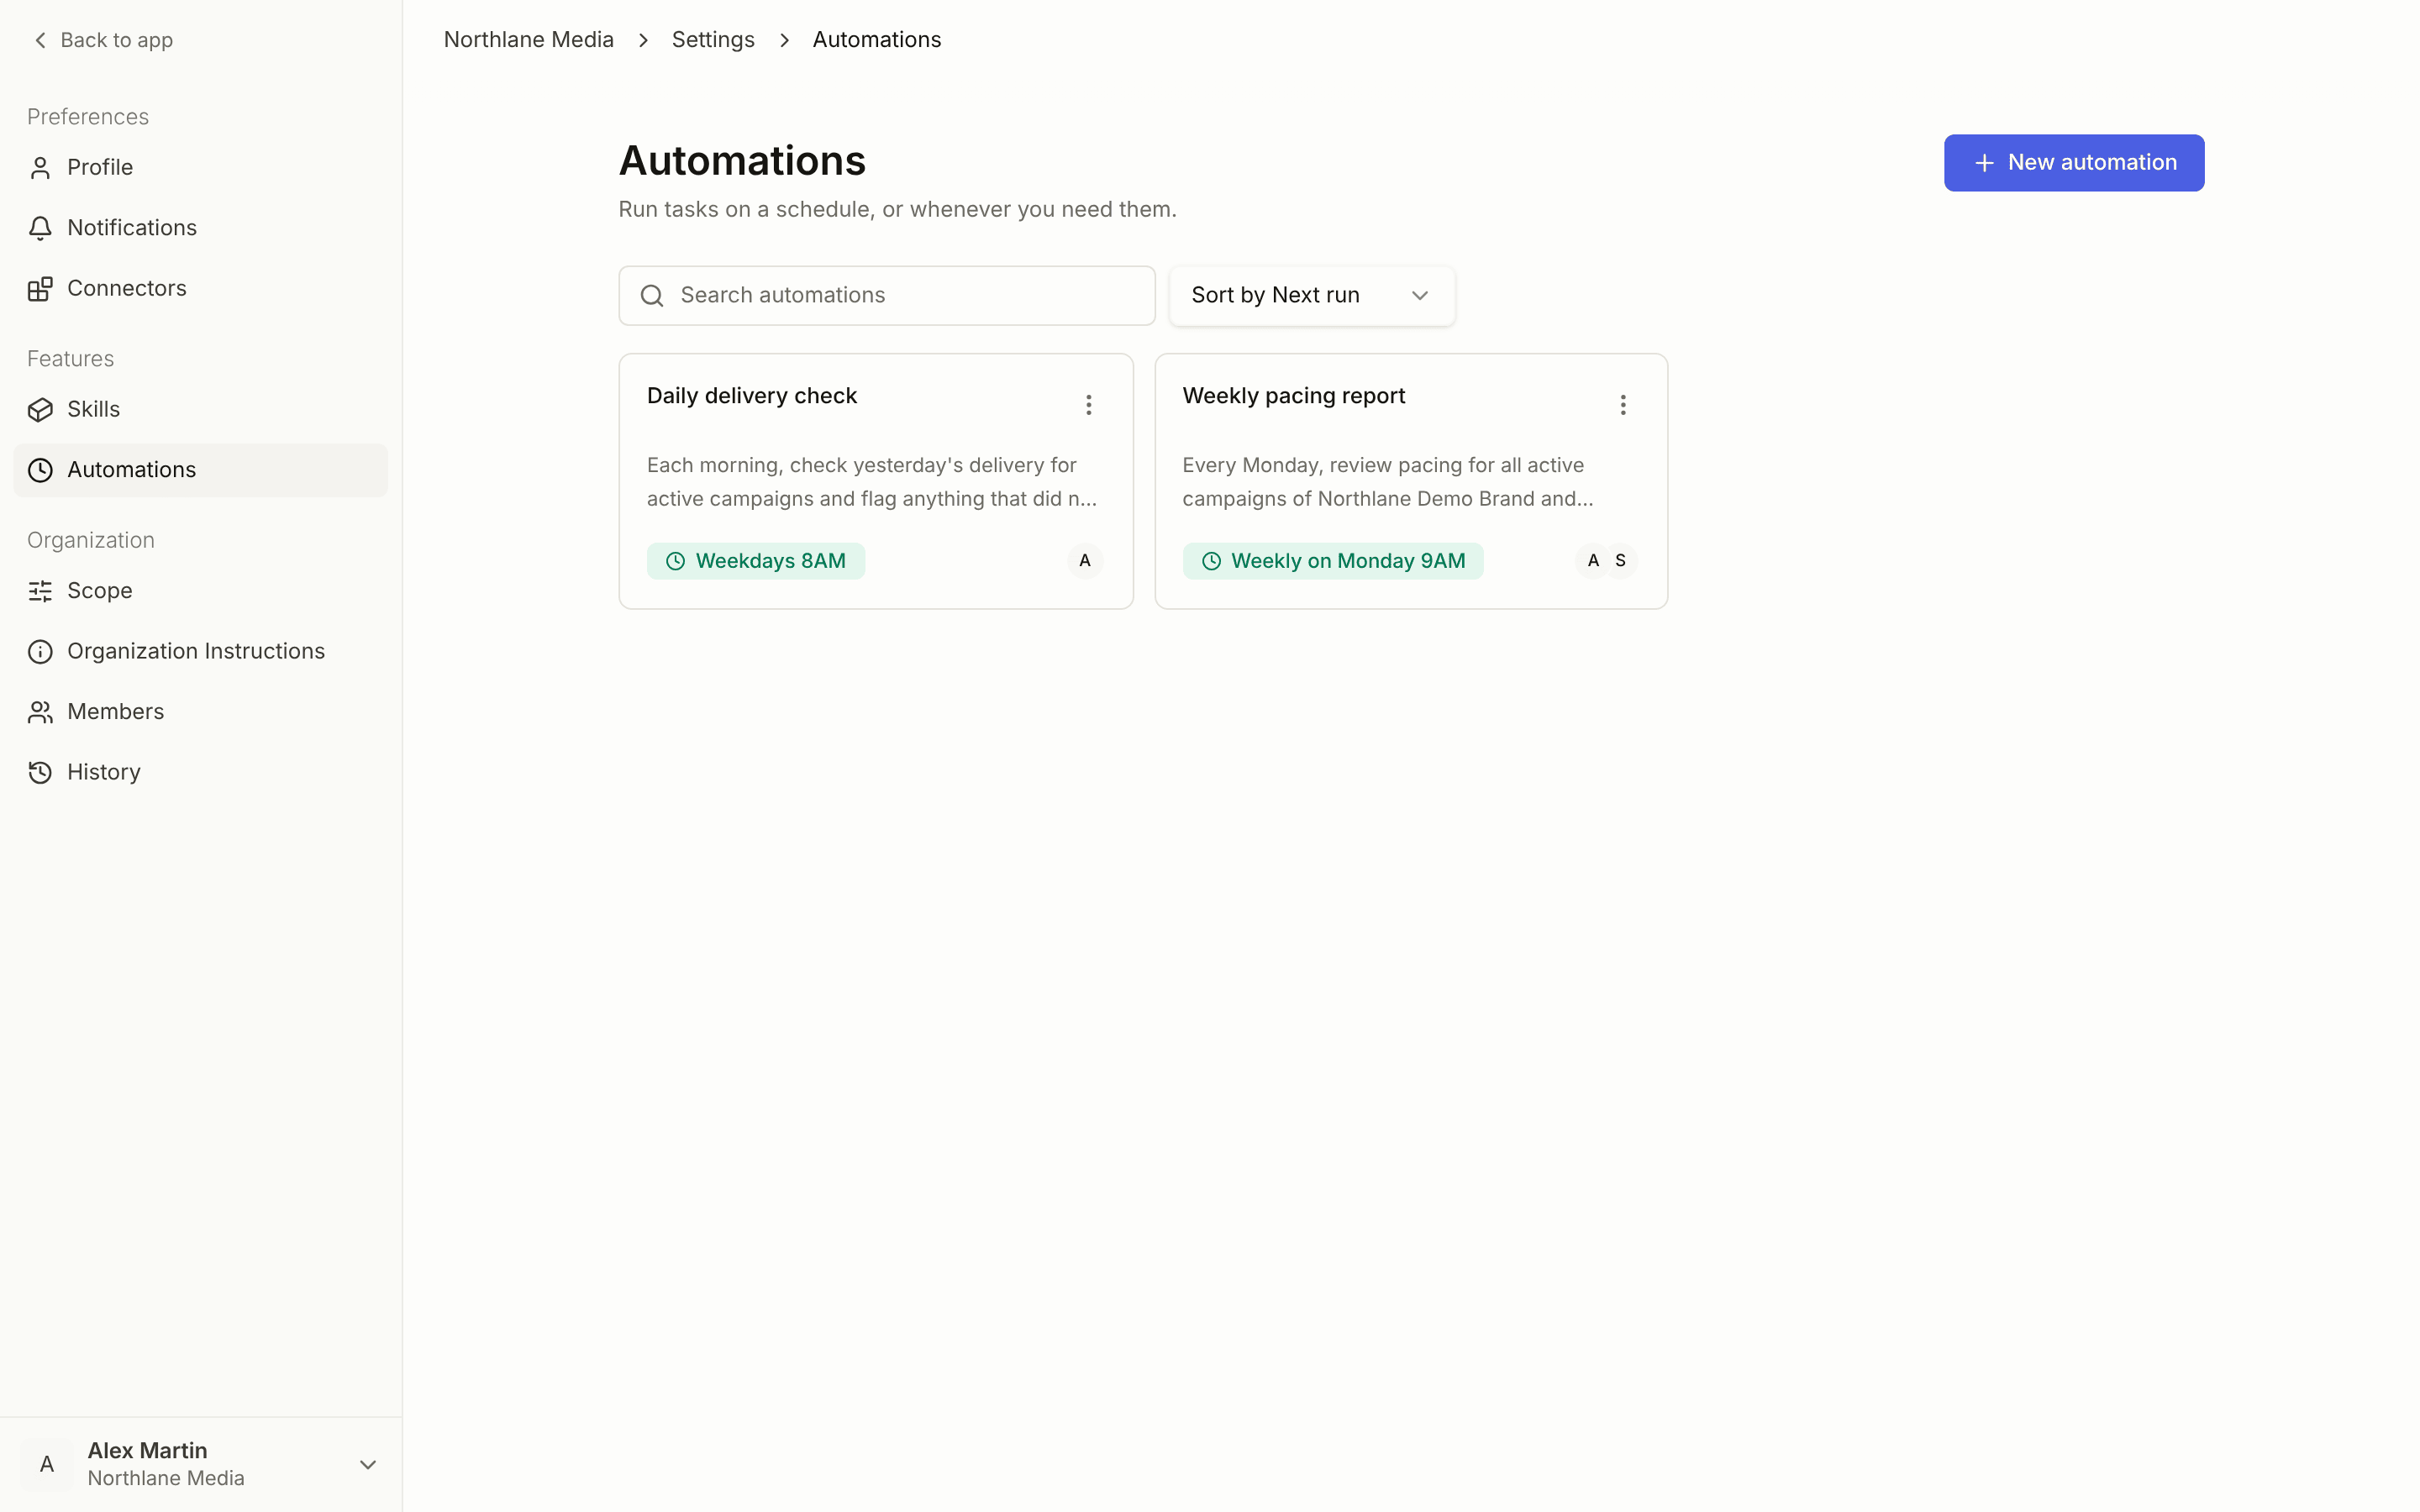This screenshot has height=1512, width=2420.
Task: Click avatar S on Weekly pacing report card
Action: click(1621, 561)
